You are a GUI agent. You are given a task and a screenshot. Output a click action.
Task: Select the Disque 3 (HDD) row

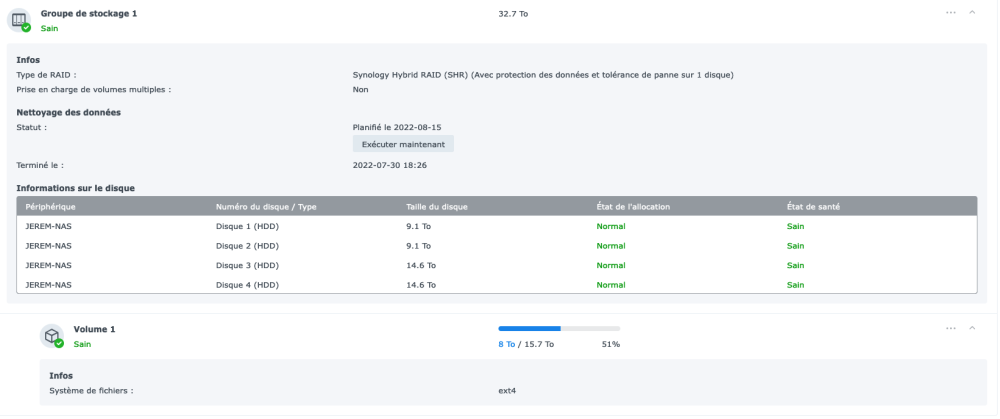pos(247,265)
